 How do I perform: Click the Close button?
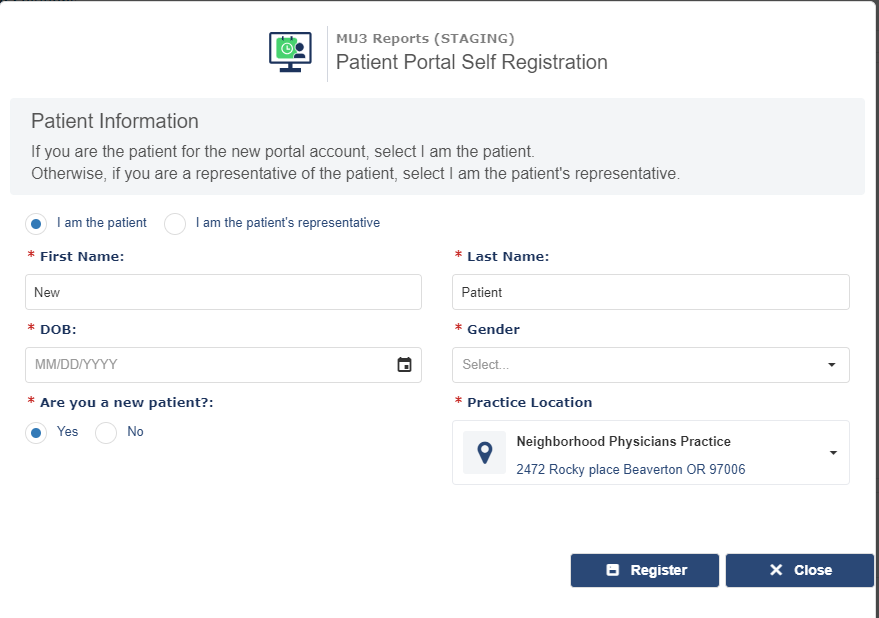[x=800, y=570]
